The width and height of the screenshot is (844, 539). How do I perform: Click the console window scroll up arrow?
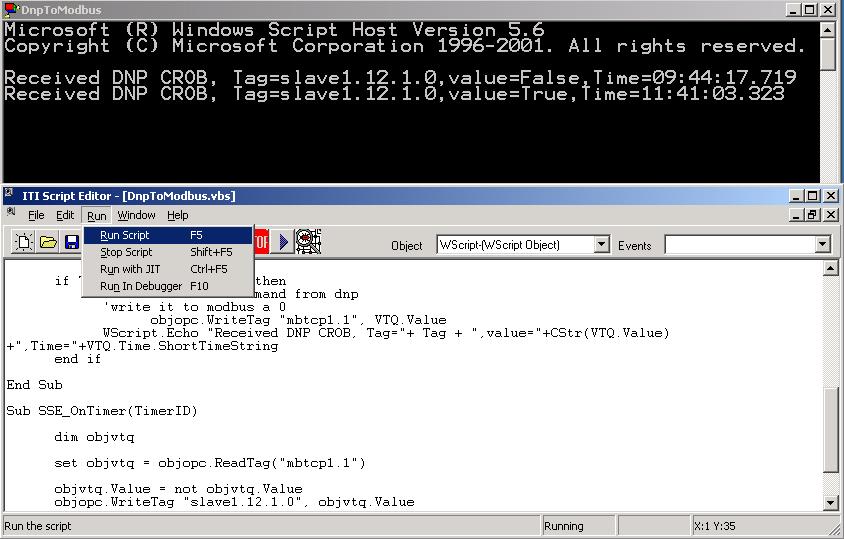point(827,30)
